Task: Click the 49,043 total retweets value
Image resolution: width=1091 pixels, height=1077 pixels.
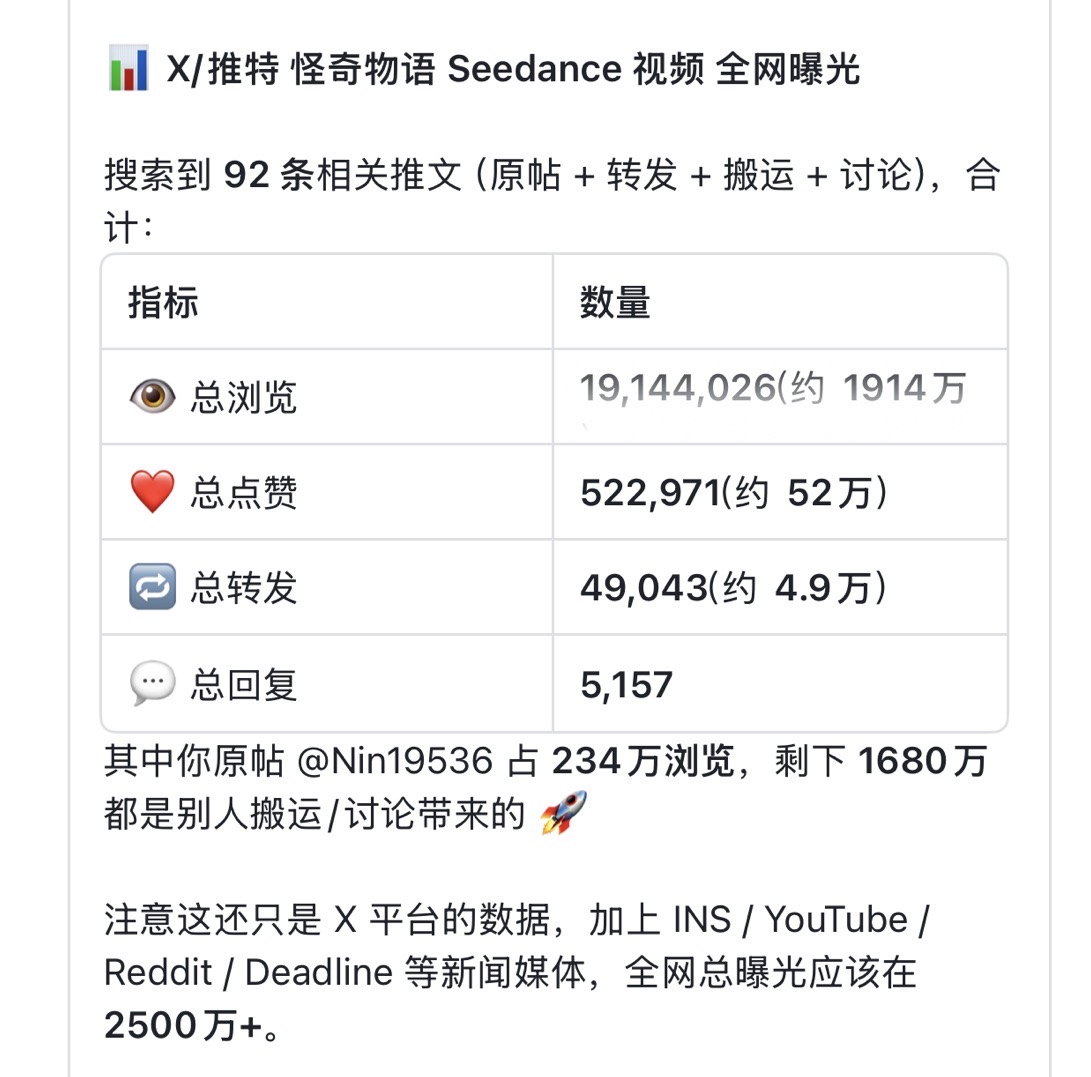Action: pos(643,588)
